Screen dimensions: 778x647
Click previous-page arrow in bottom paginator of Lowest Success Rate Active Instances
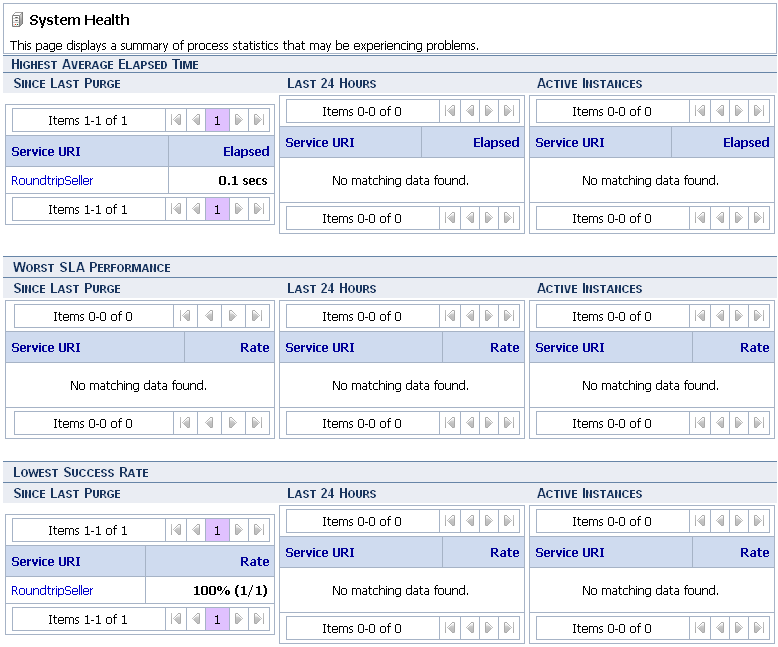pos(717,629)
